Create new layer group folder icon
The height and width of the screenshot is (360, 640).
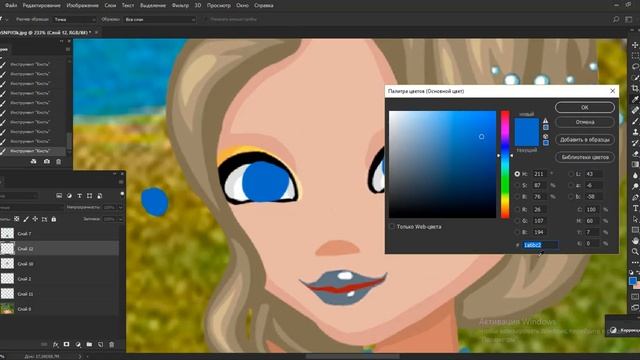[89, 344]
